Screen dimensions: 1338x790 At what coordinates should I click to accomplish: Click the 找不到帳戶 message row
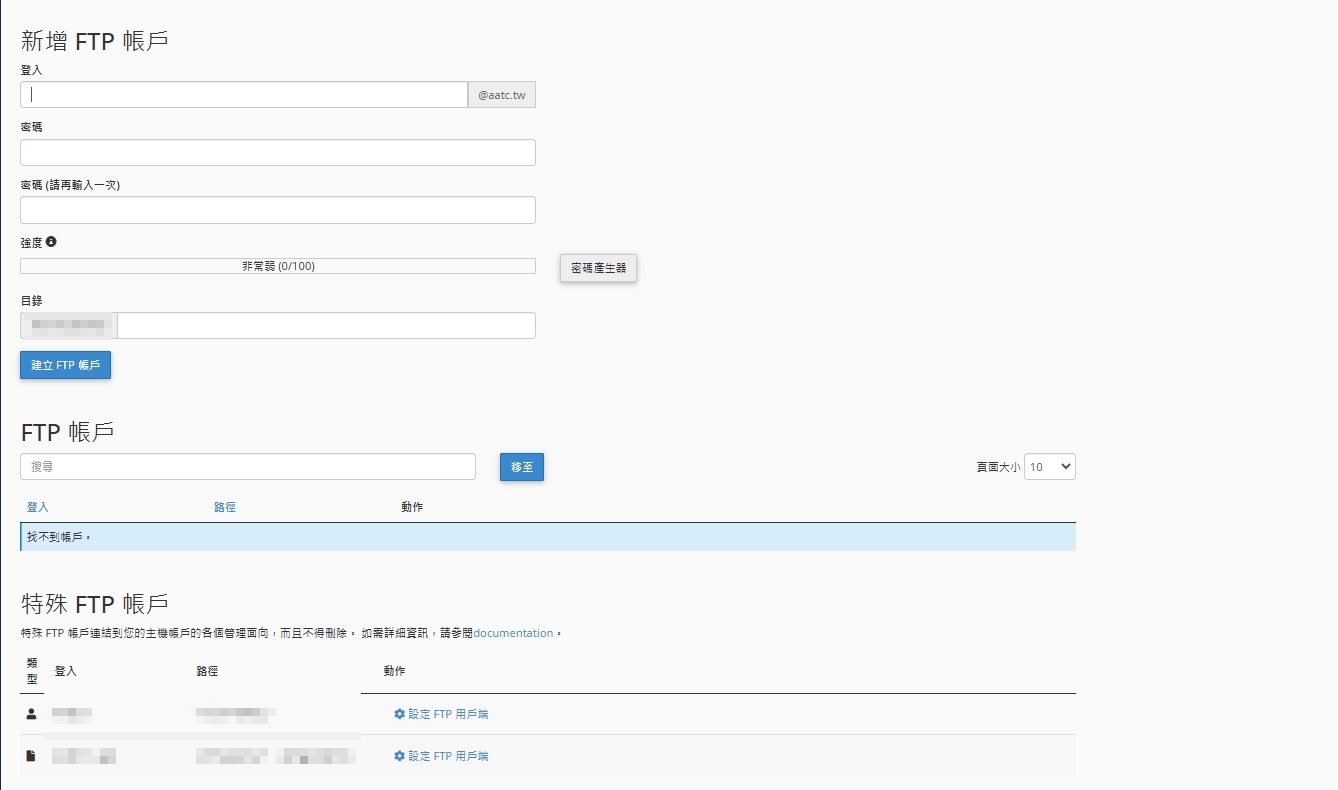tap(548, 537)
